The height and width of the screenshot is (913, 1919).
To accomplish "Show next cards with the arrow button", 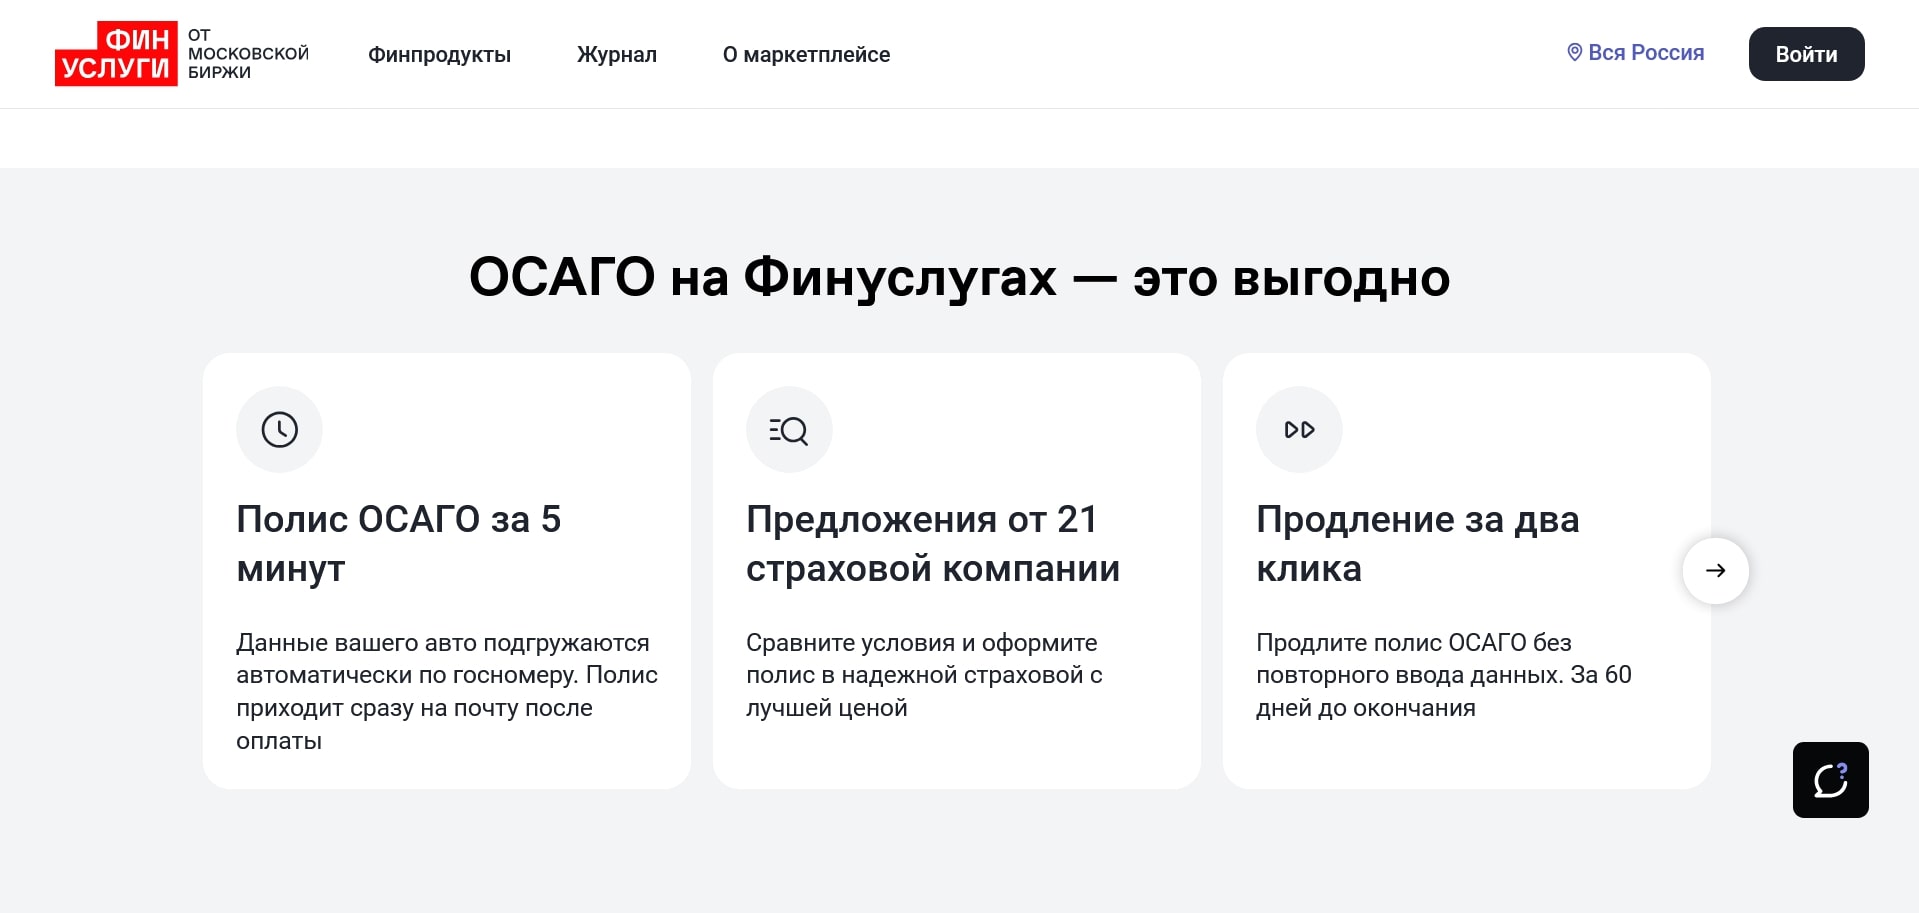I will 1715,571.
